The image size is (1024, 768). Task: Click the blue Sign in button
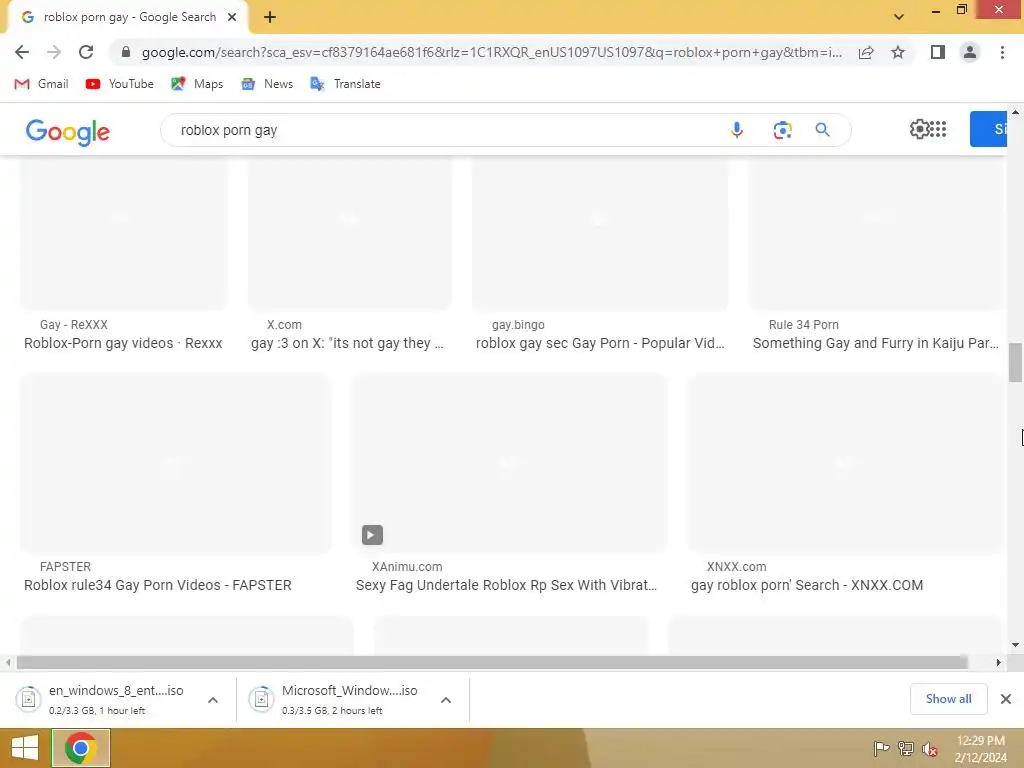point(989,129)
